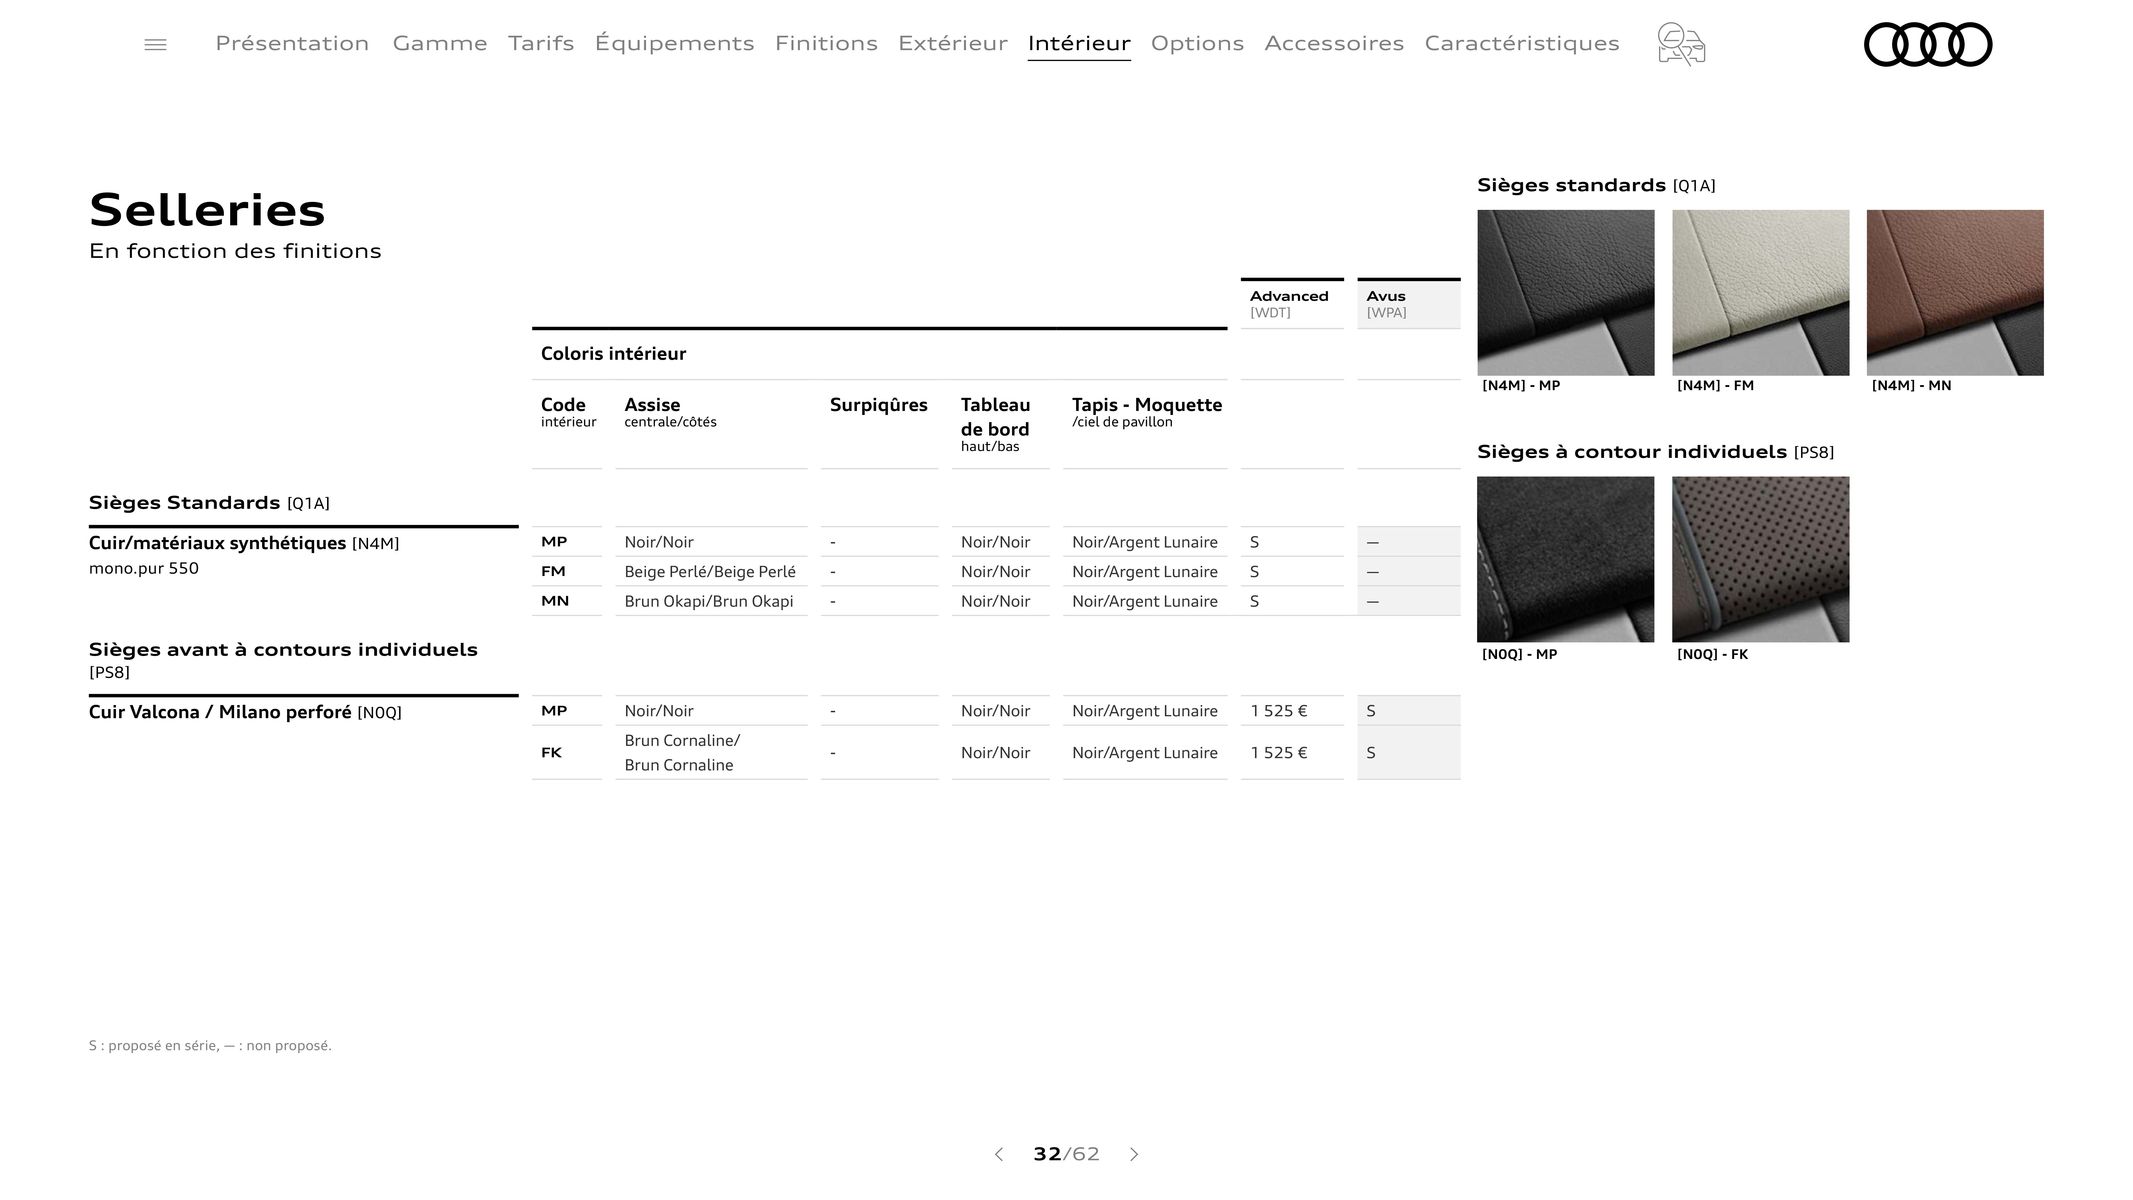Select the Intérieur tab
The width and height of the screenshot is (2133, 1200).
1079,43
